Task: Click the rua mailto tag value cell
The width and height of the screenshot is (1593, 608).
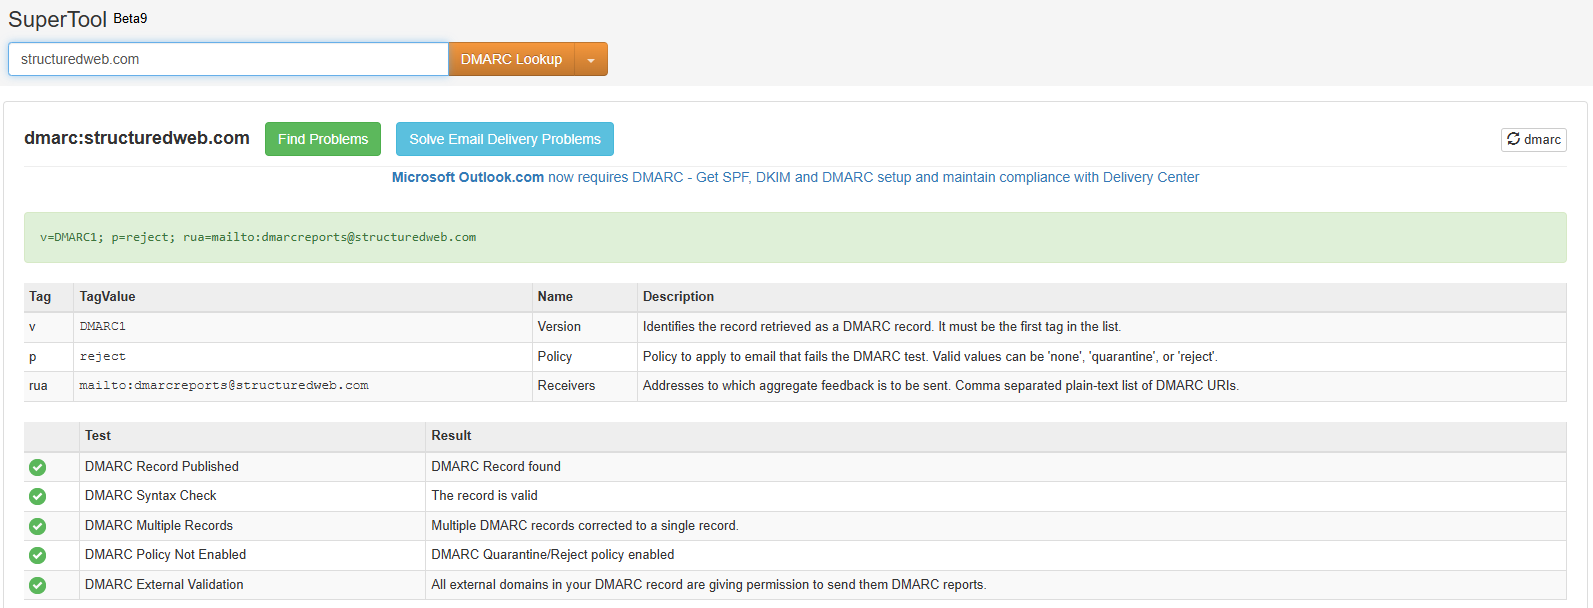Action: coord(224,386)
